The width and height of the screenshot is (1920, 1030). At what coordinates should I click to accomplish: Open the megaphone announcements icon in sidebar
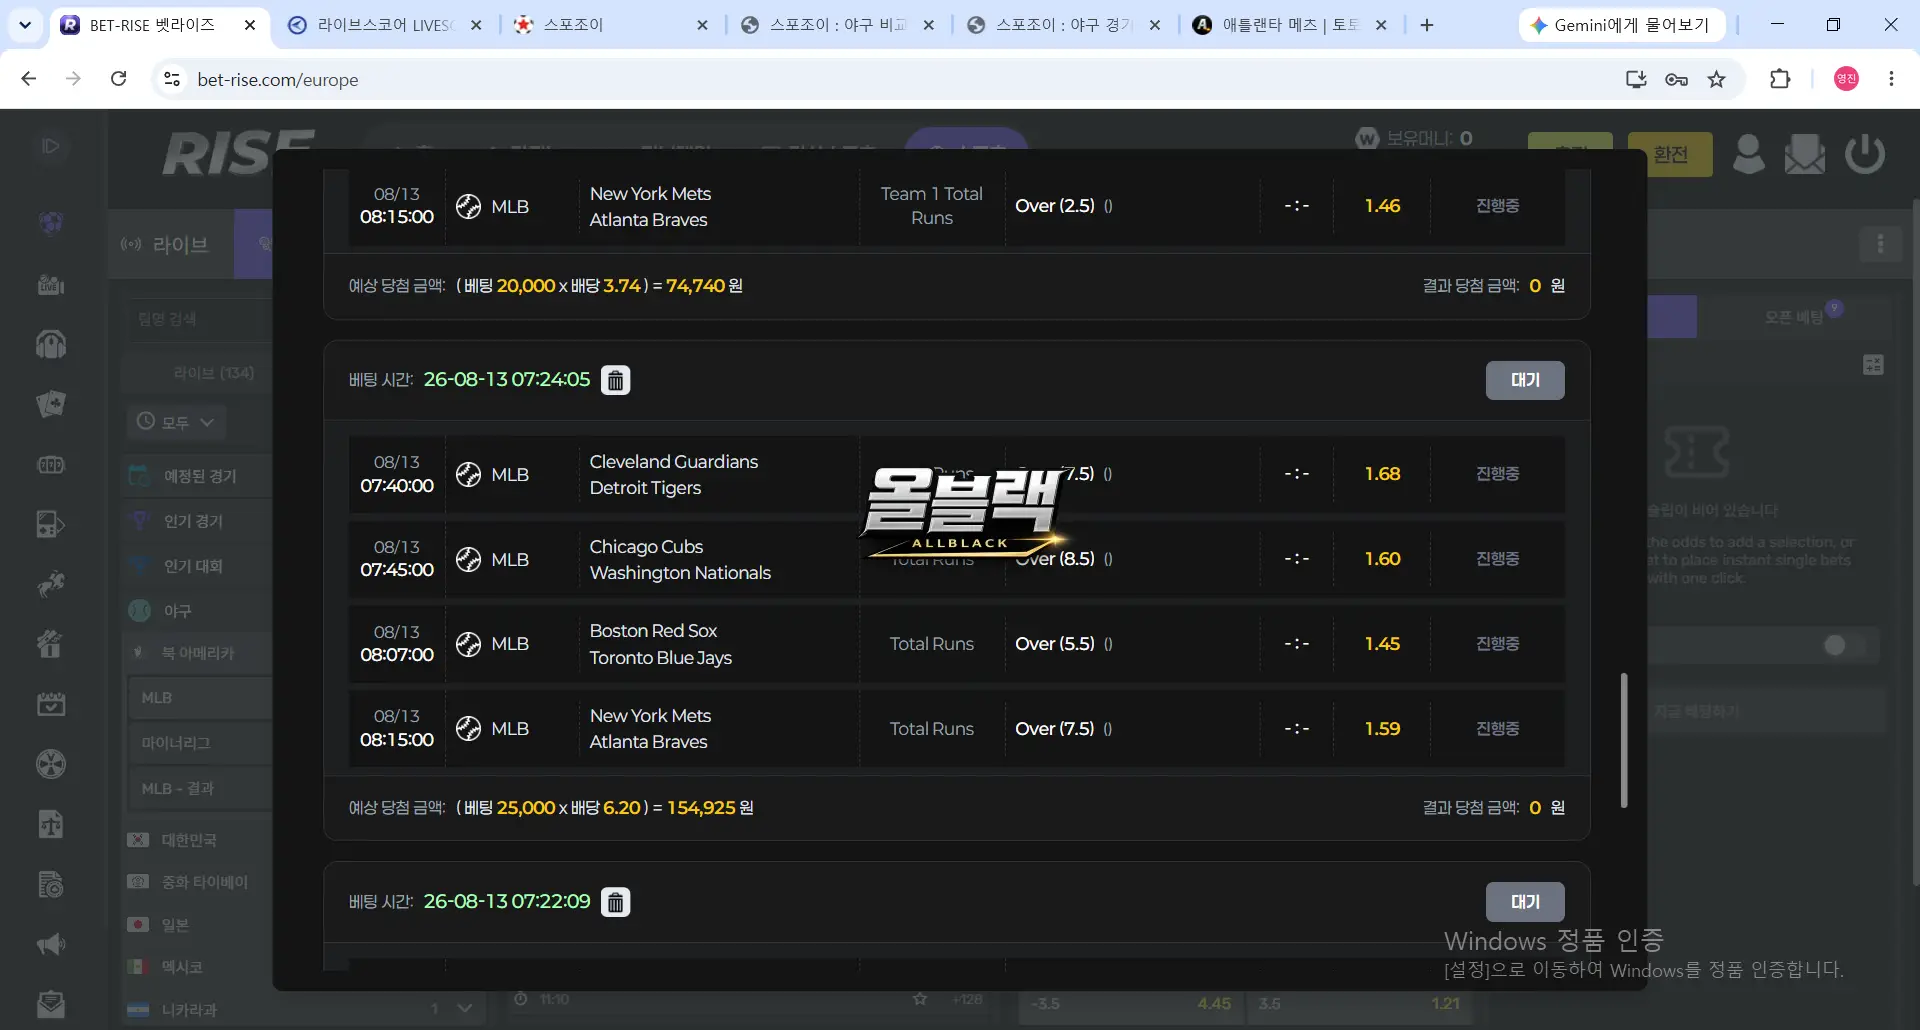[51, 945]
